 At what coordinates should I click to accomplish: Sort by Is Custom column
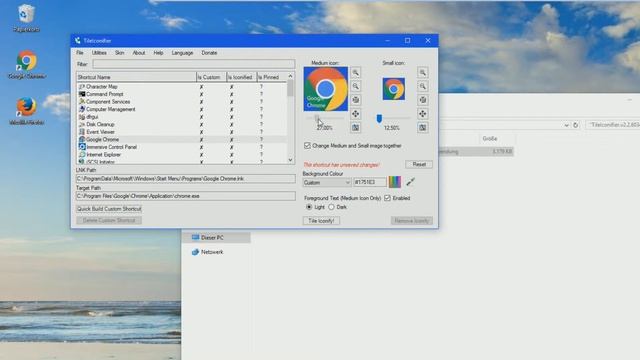click(211, 77)
